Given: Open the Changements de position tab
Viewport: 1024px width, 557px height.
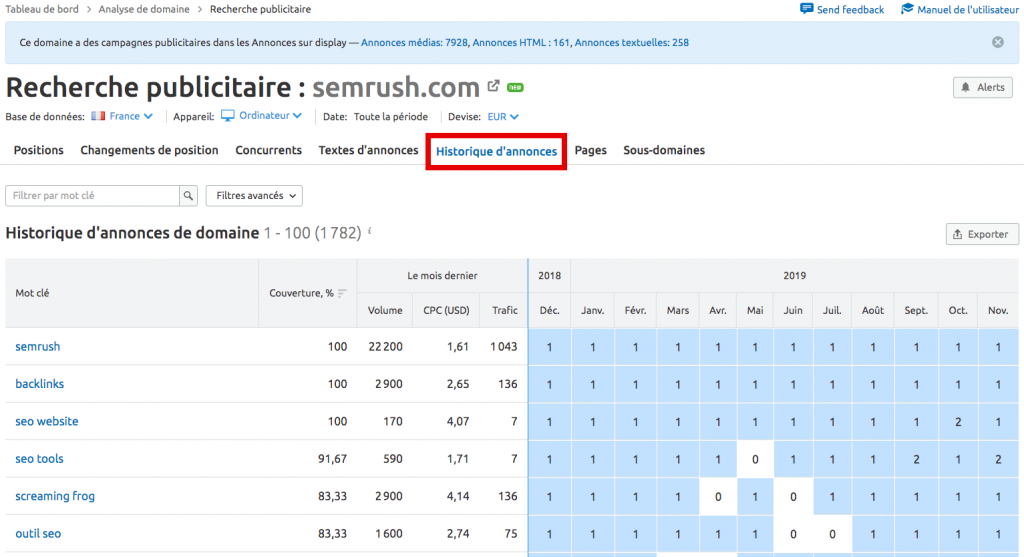Looking at the screenshot, I should (150, 150).
